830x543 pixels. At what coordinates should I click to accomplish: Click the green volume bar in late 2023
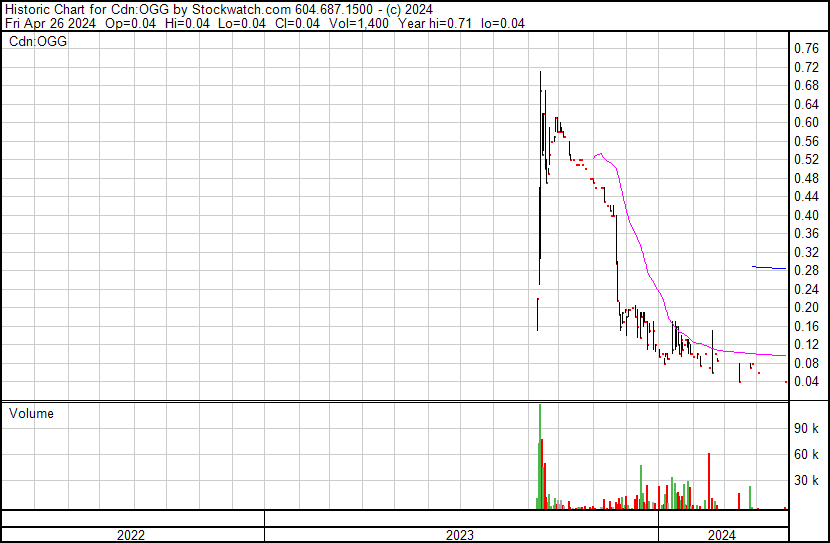tap(641, 487)
